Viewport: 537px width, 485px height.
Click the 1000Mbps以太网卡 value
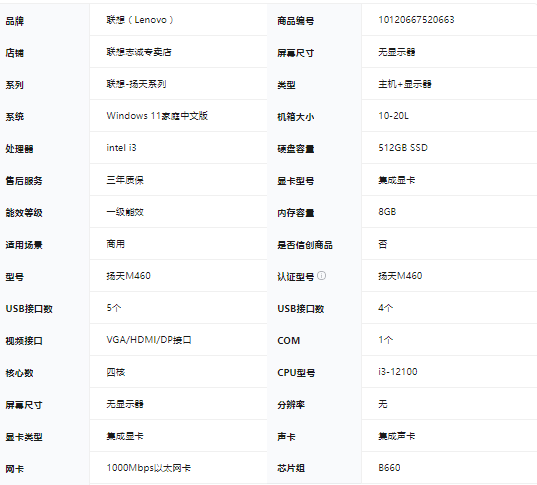[149, 468]
